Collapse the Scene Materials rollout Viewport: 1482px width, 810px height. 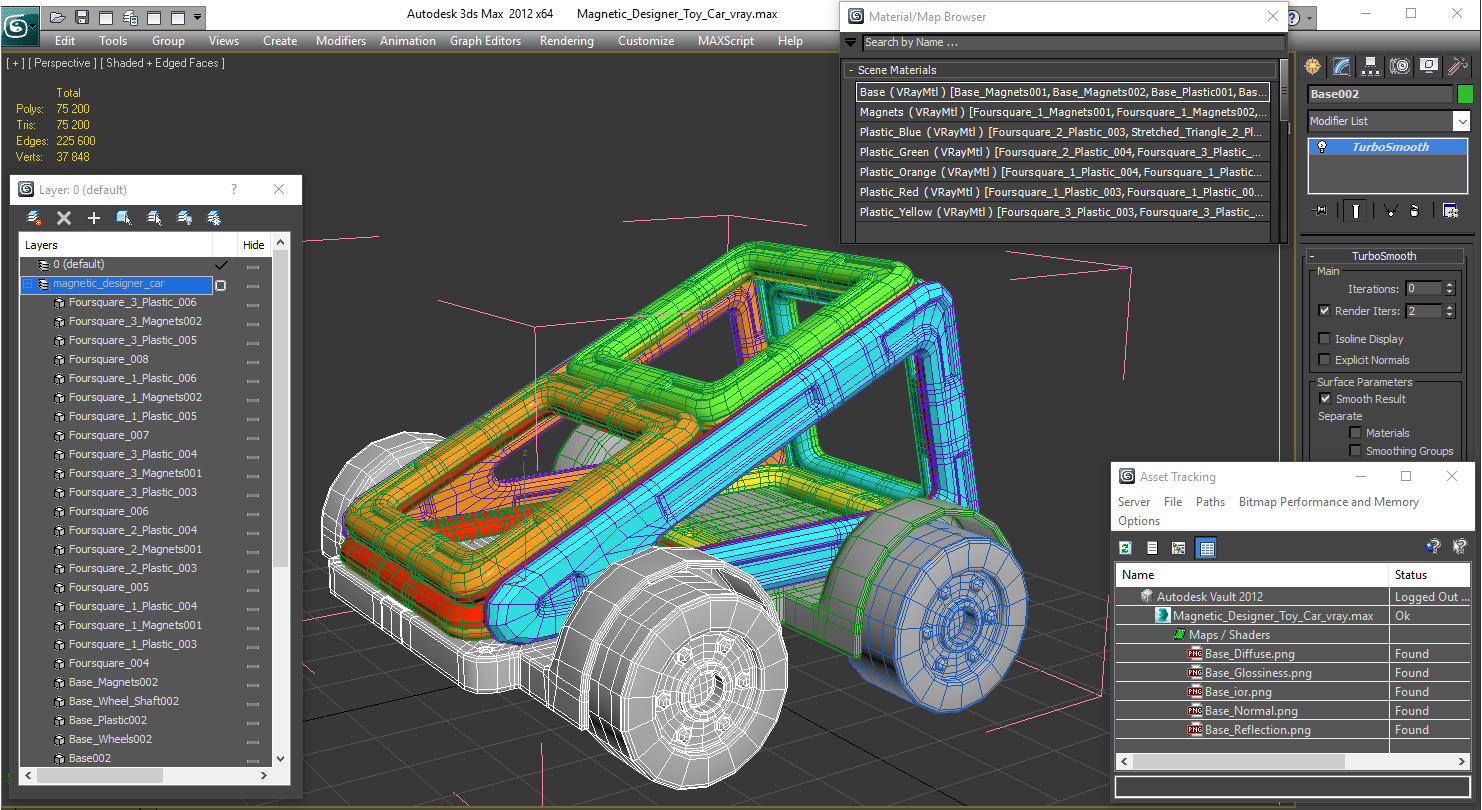tap(851, 70)
